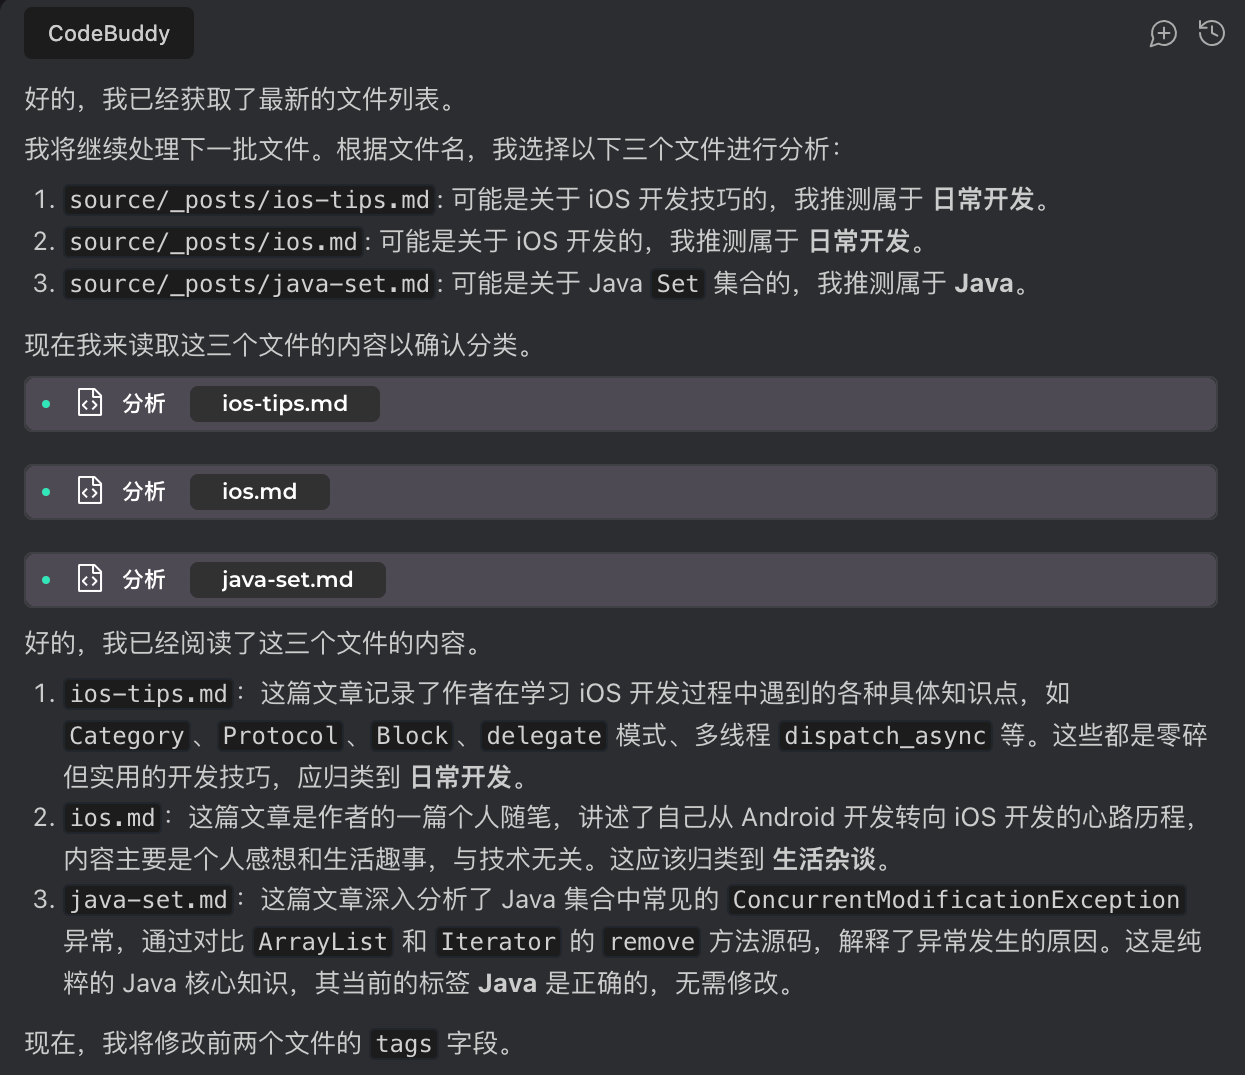This screenshot has width=1246, height=1076.
Task: Expand the java-set.md analysis row
Action: pos(620,580)
